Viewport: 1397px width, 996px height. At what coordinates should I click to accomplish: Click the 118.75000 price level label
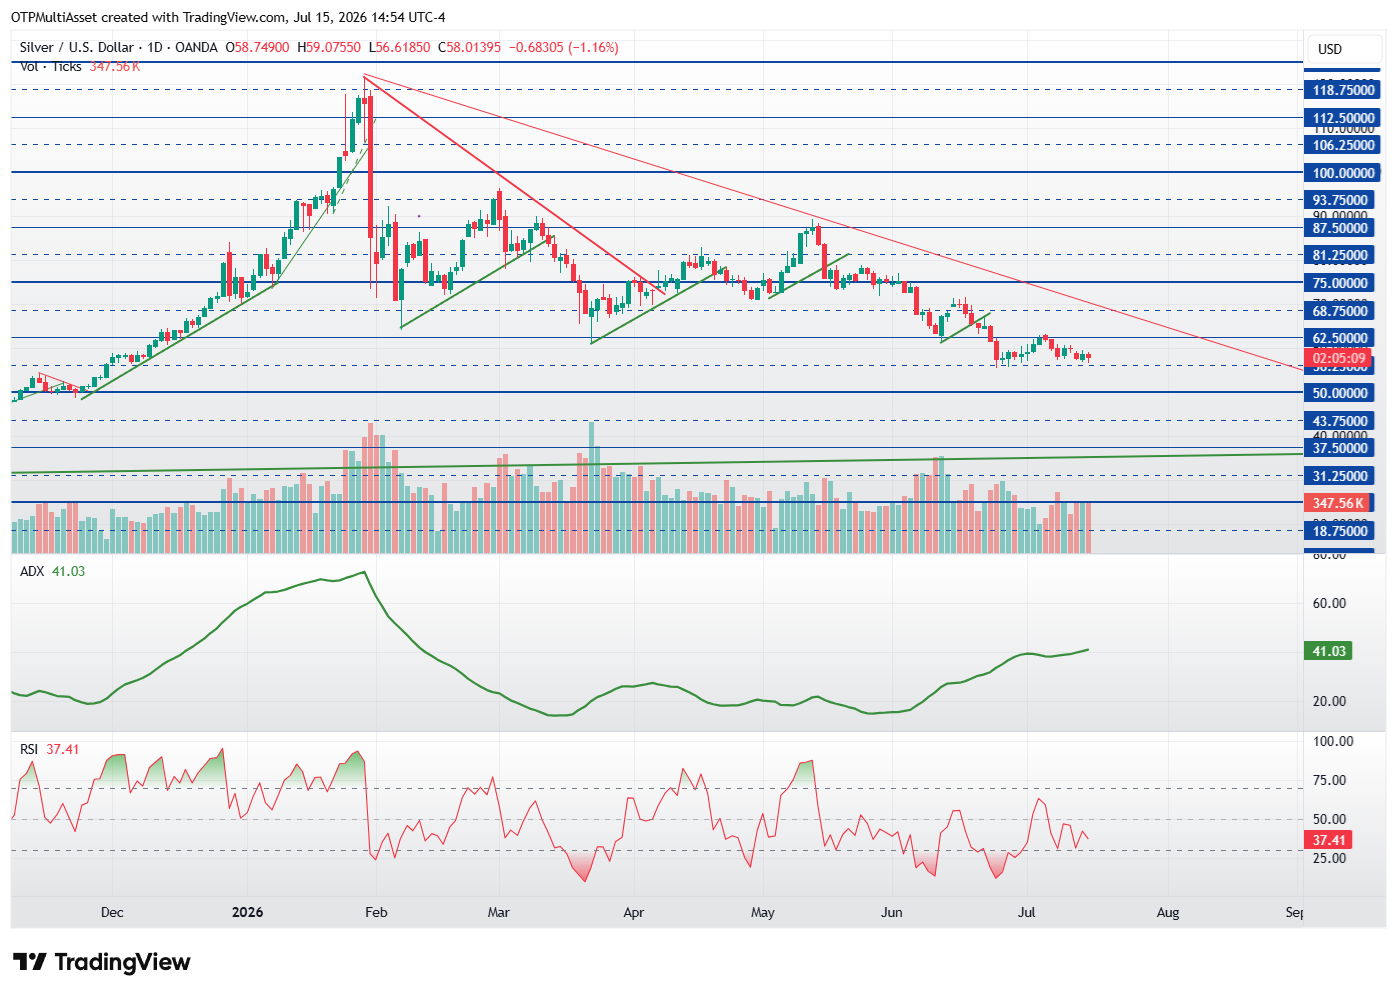[1343, 90]
